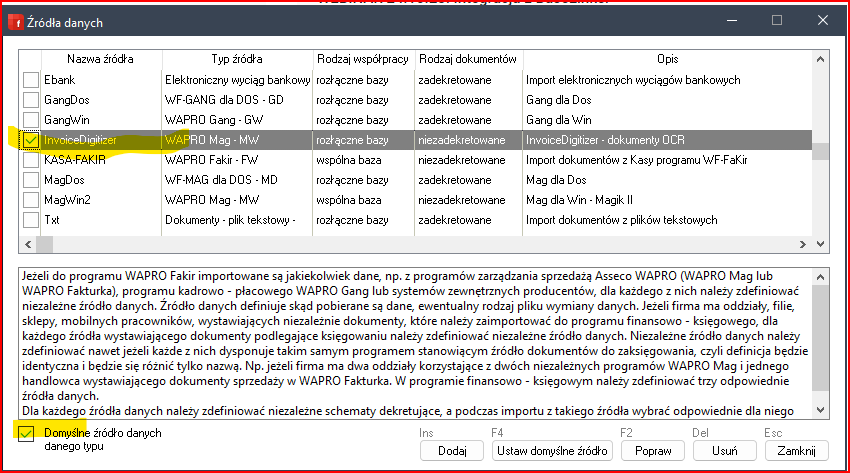The width and height of the screenshot is (850, 473).
Task: Click the Opis column header
Action: click(x=667, y=59)
